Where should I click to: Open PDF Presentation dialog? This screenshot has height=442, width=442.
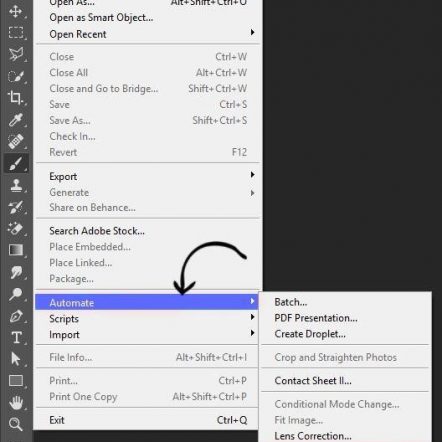(x=316, y=318)
